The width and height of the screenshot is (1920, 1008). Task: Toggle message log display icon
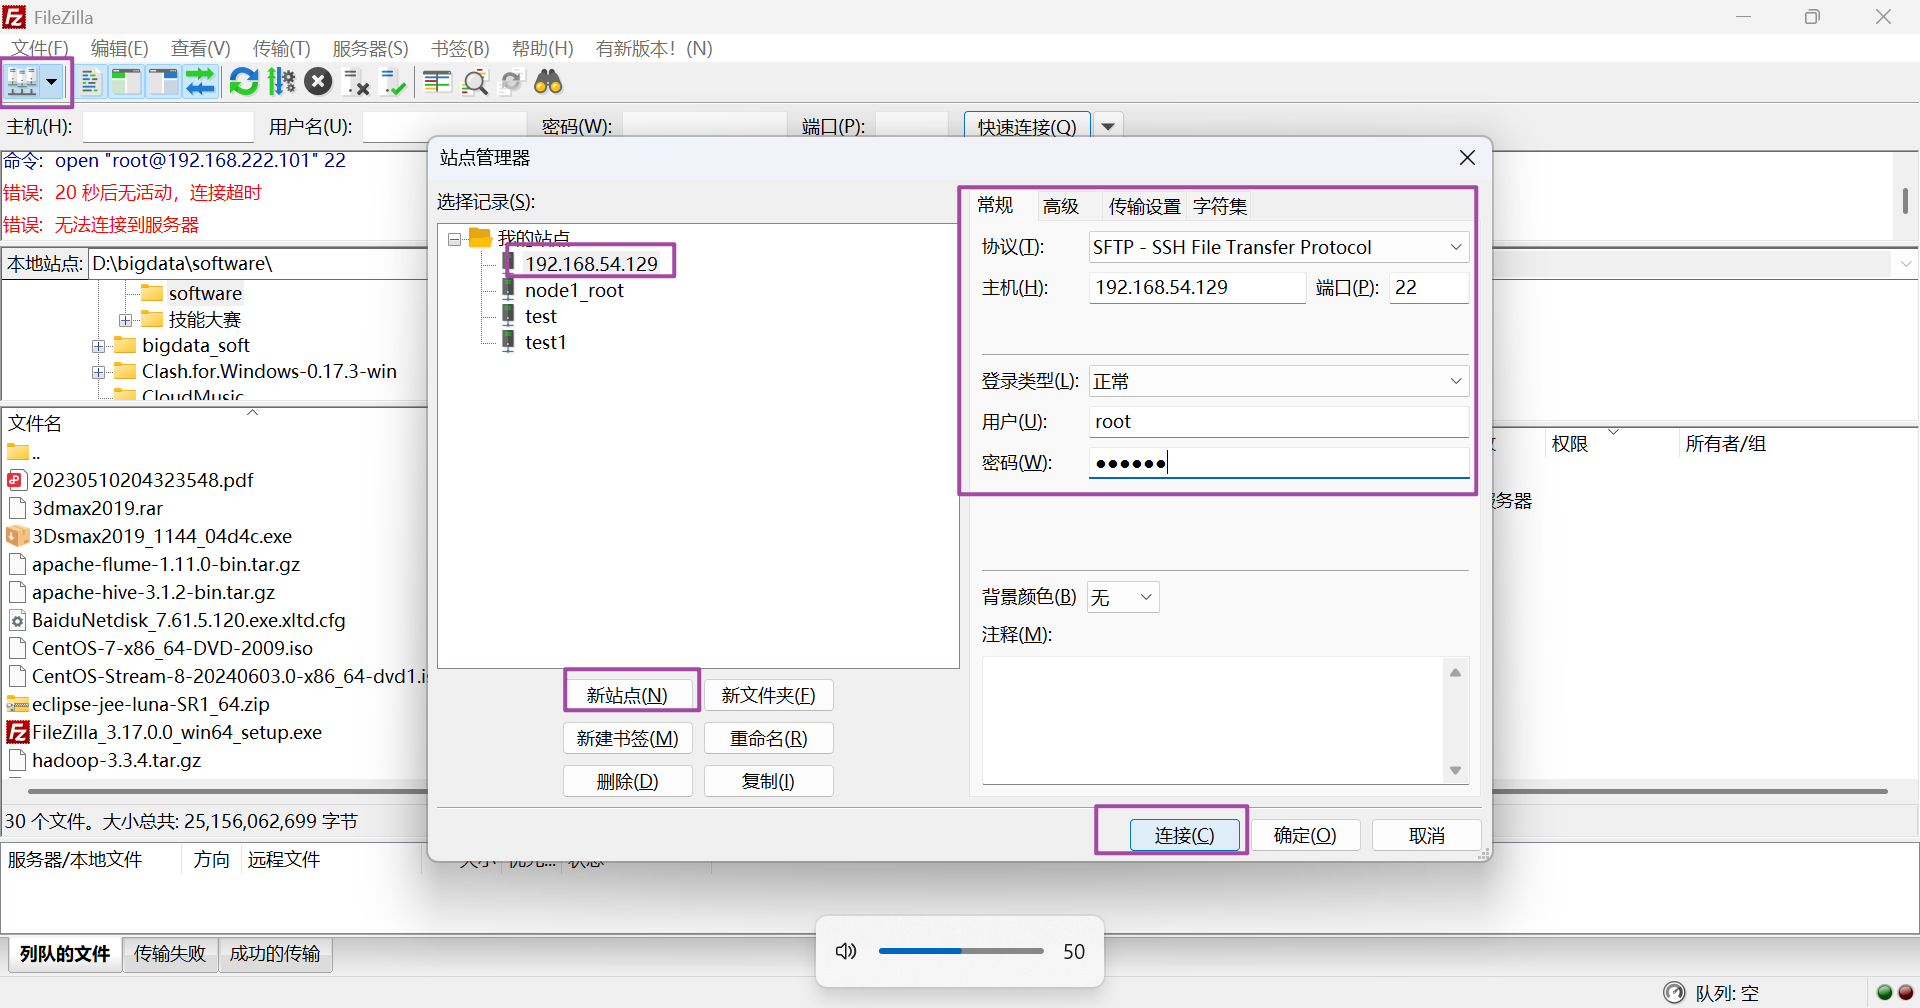91,82
